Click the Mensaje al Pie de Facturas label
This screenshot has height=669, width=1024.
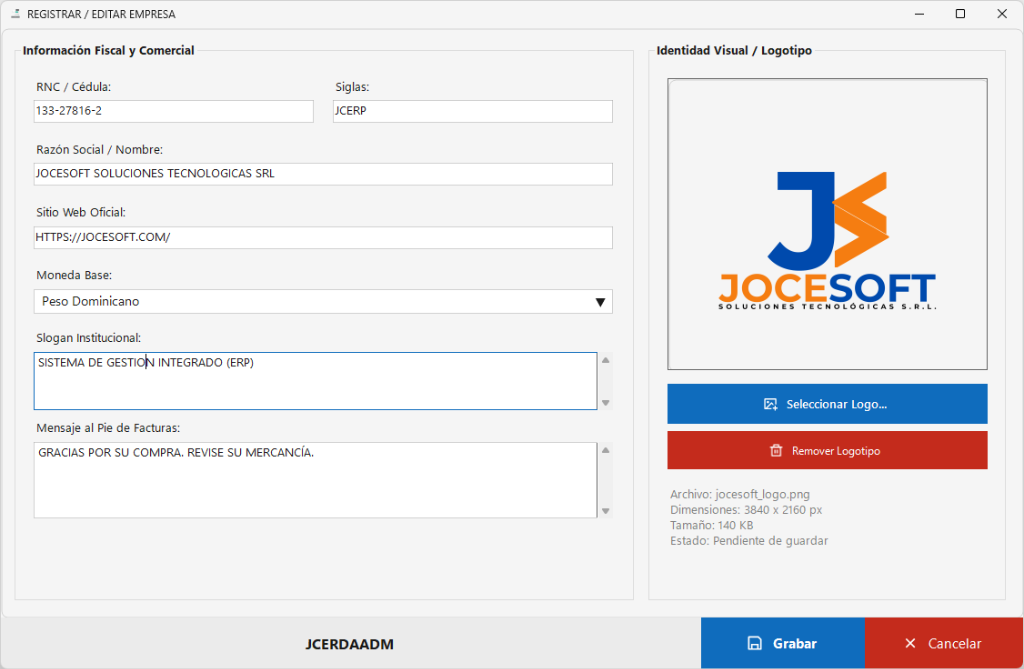click(x=108, y=428)
